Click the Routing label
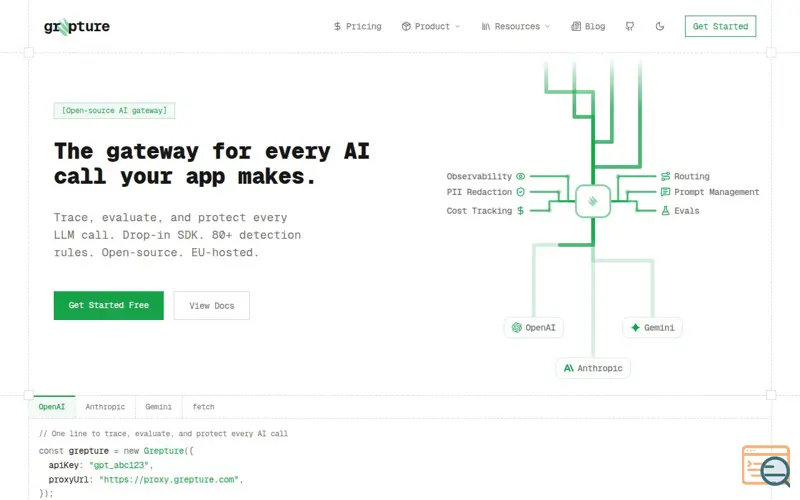 pos(692,177)
